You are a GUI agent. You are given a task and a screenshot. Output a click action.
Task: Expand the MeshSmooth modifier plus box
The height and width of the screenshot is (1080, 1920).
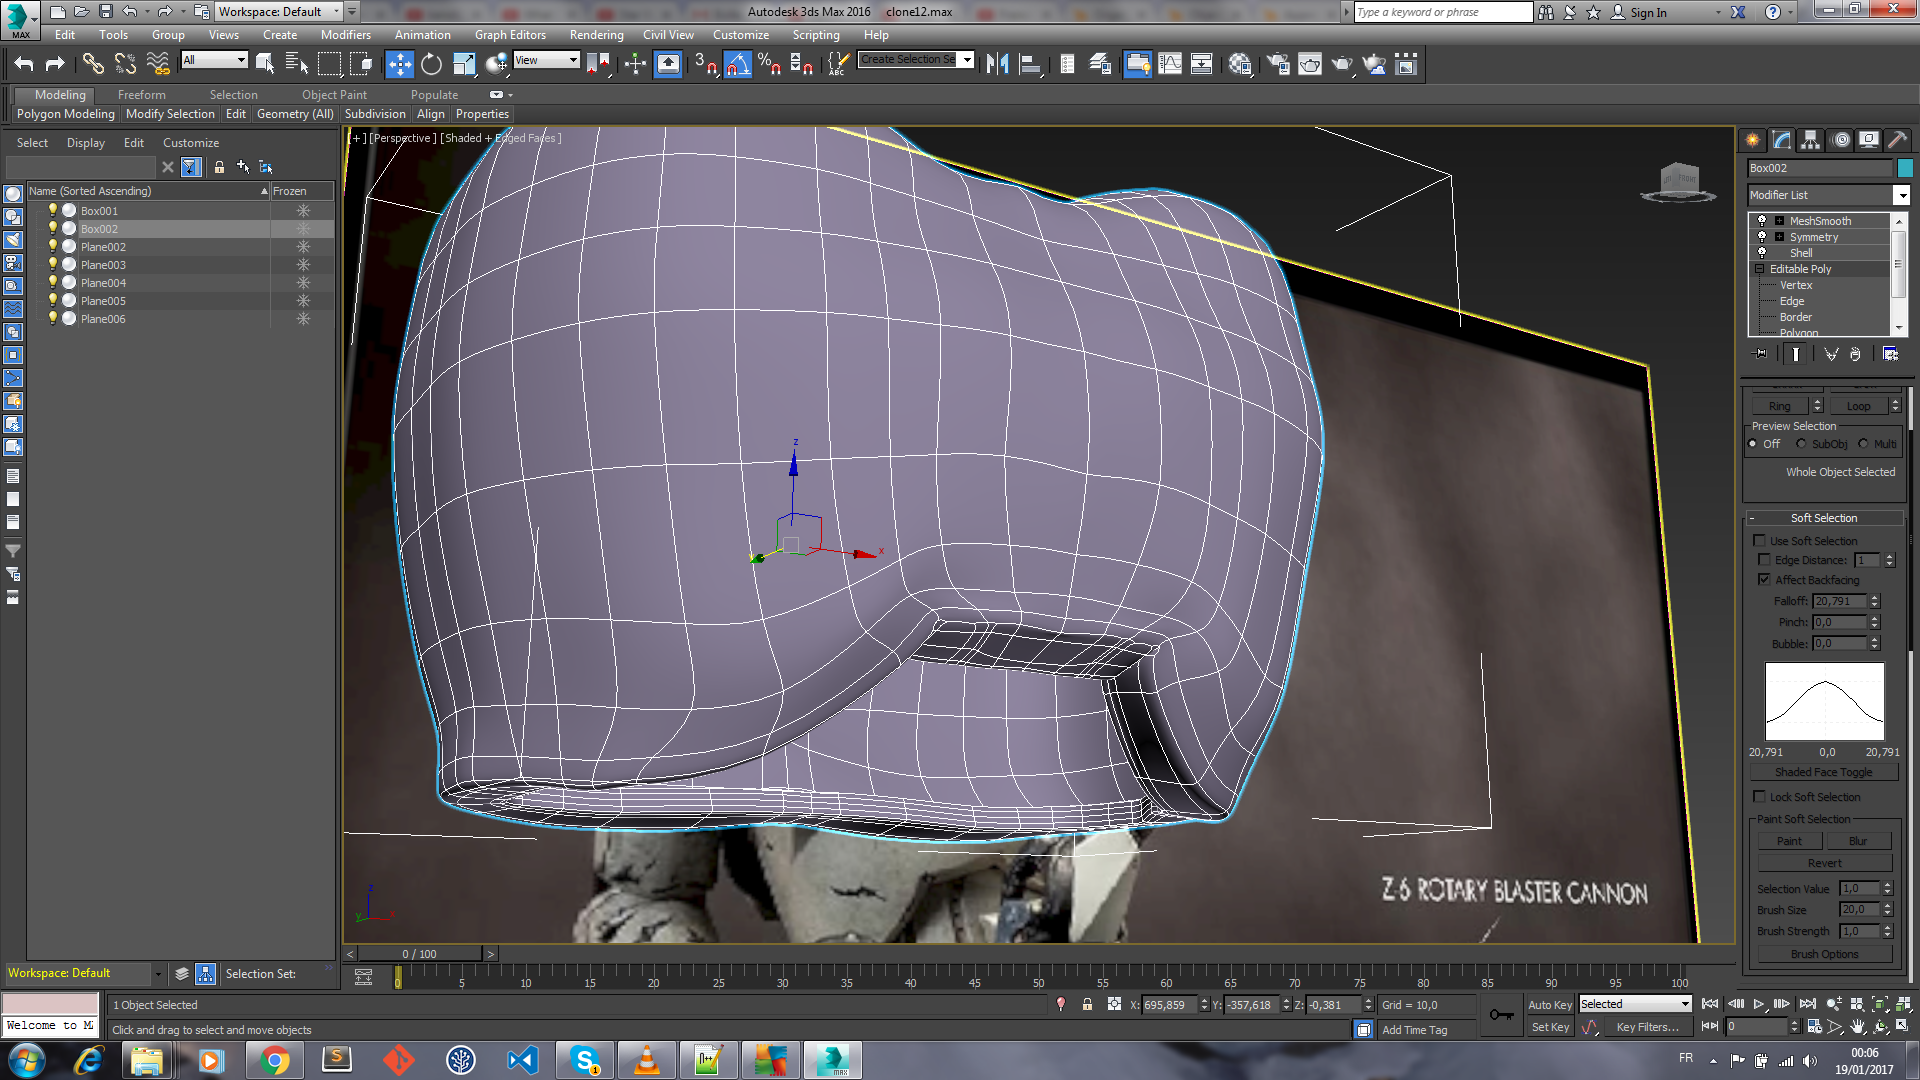(x=1779, y=221)
